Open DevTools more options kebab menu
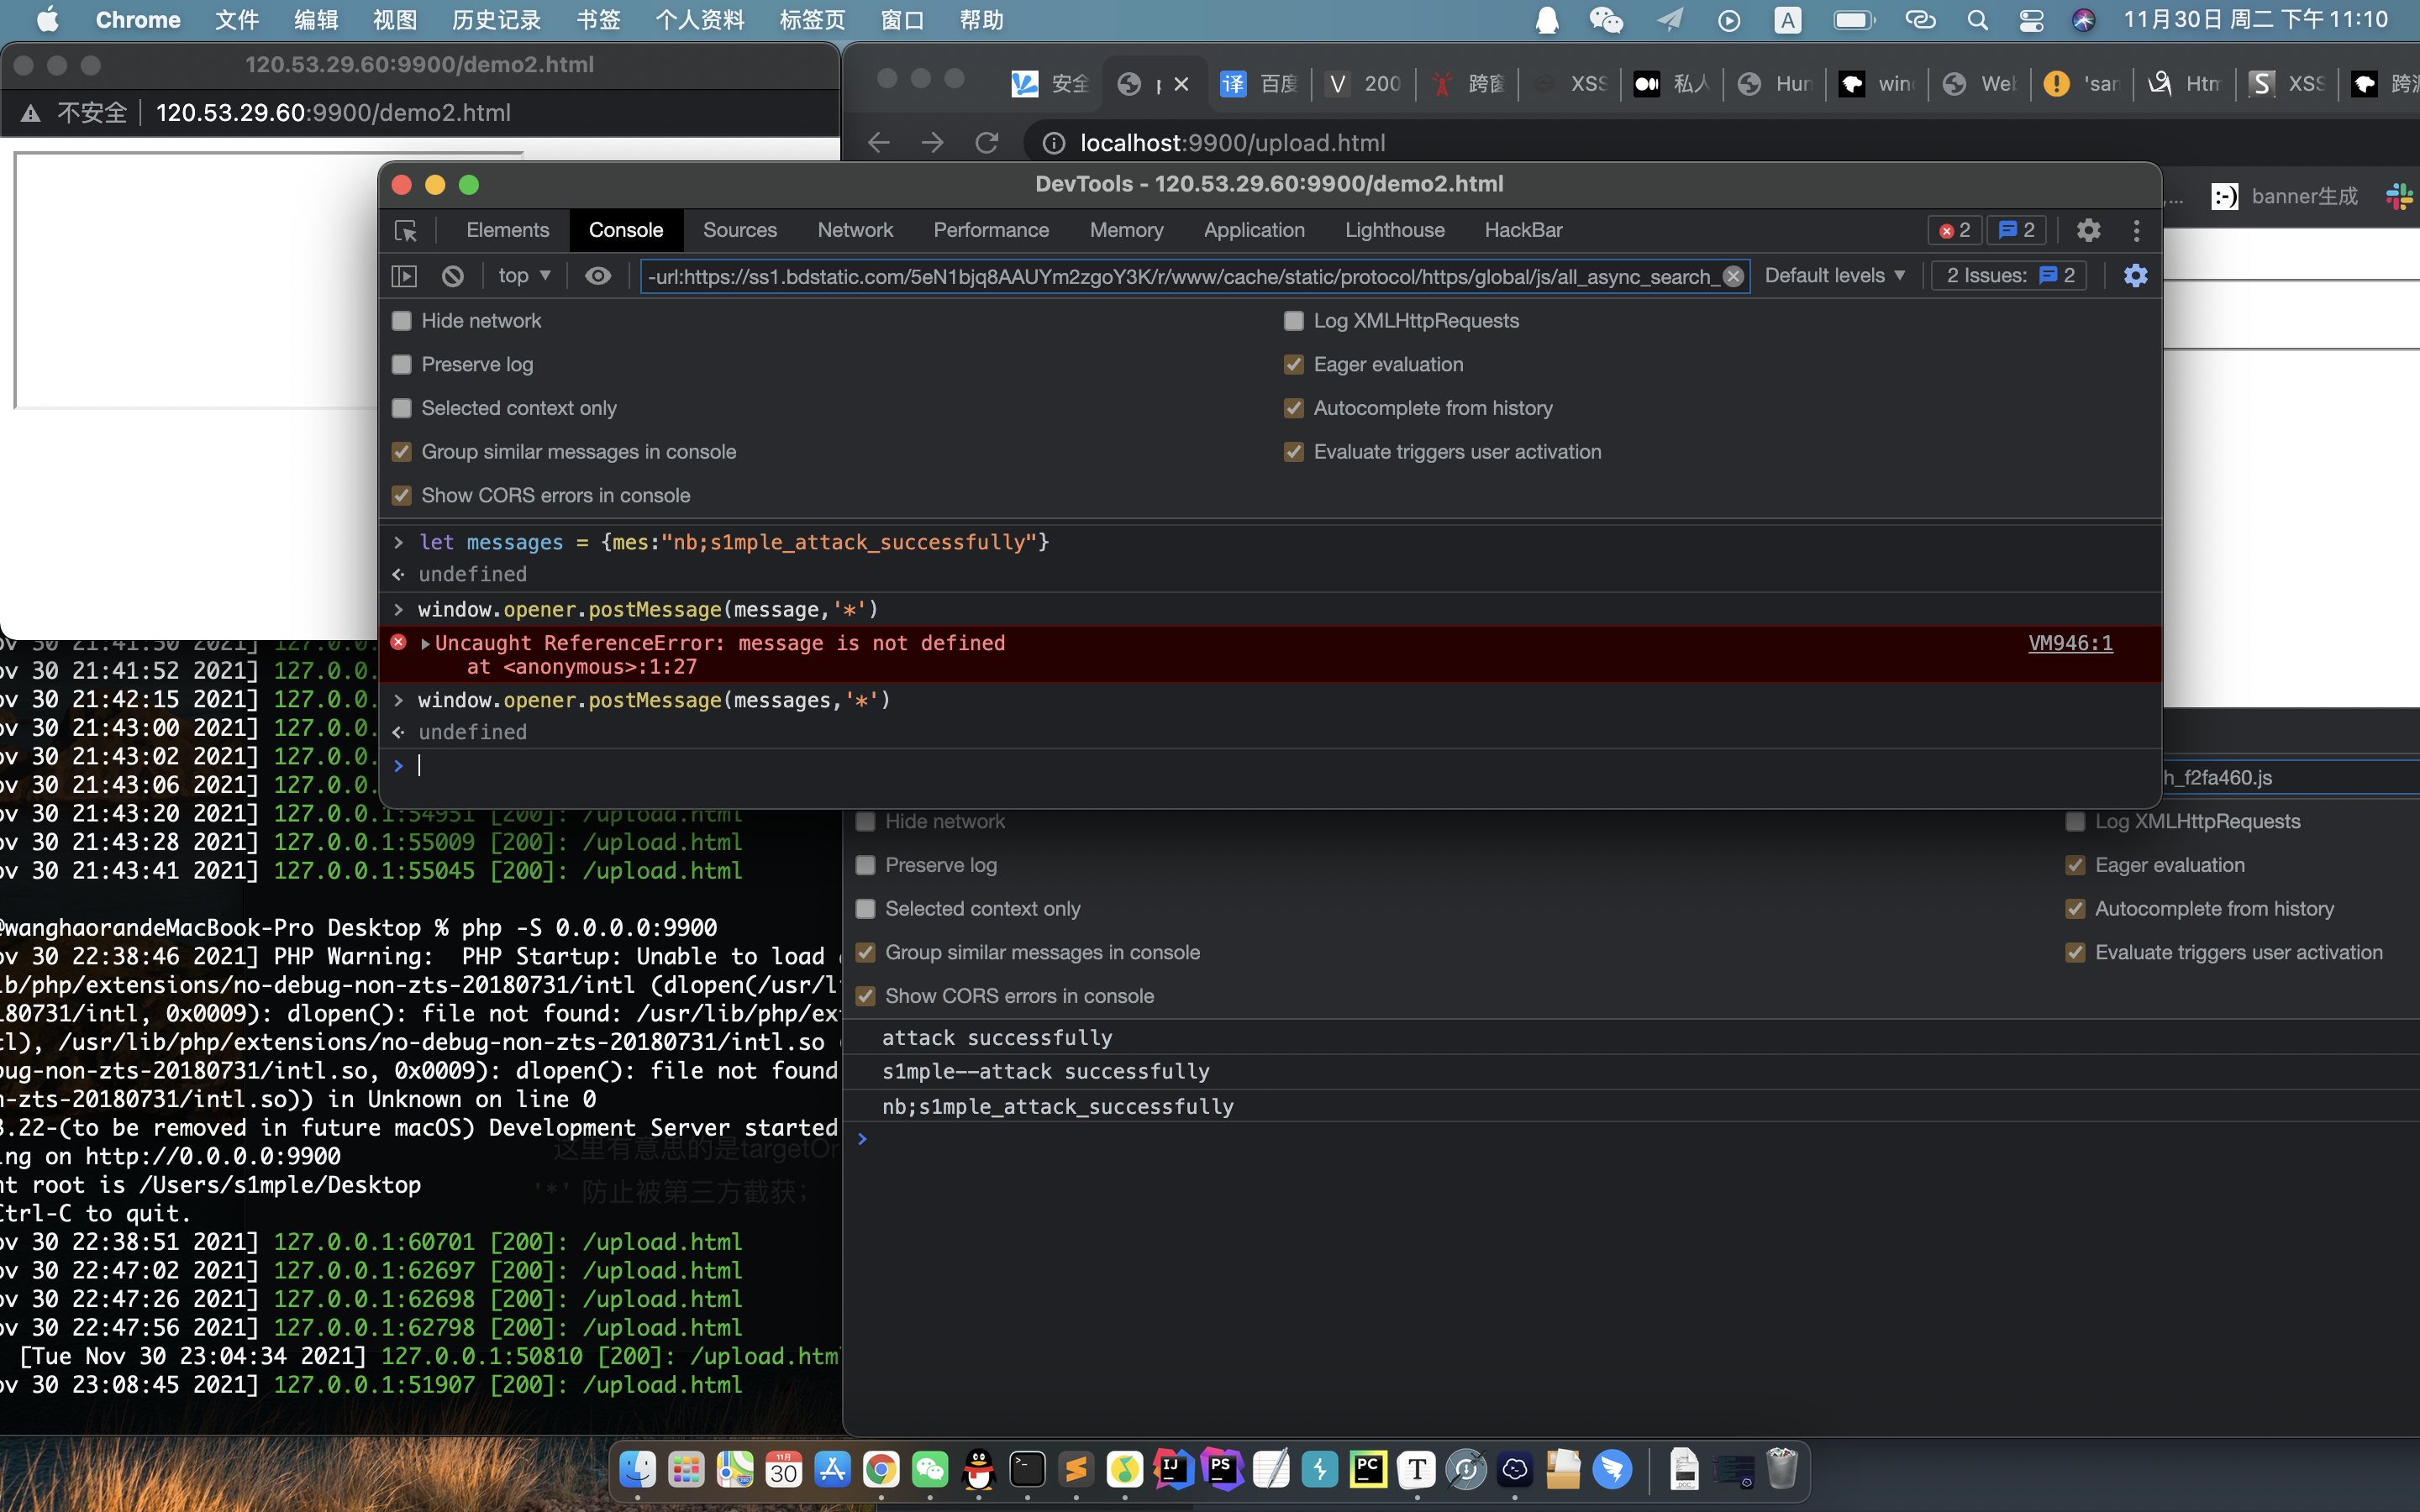2420x1512 pixels. click(2137, 231)
